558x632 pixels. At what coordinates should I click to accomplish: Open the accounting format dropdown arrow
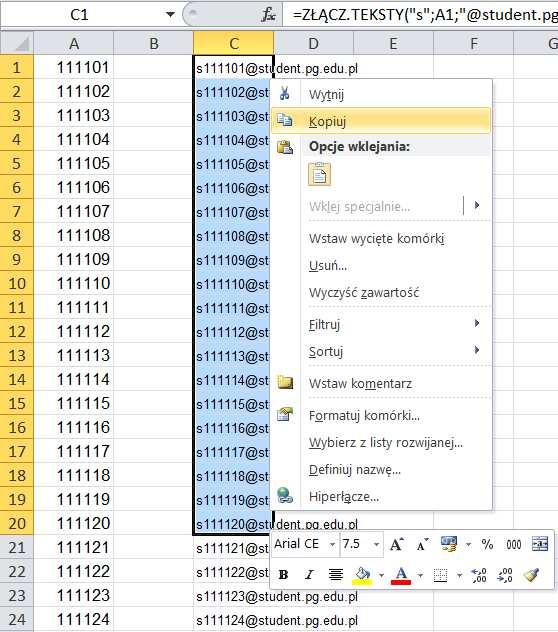click(468, 545)
